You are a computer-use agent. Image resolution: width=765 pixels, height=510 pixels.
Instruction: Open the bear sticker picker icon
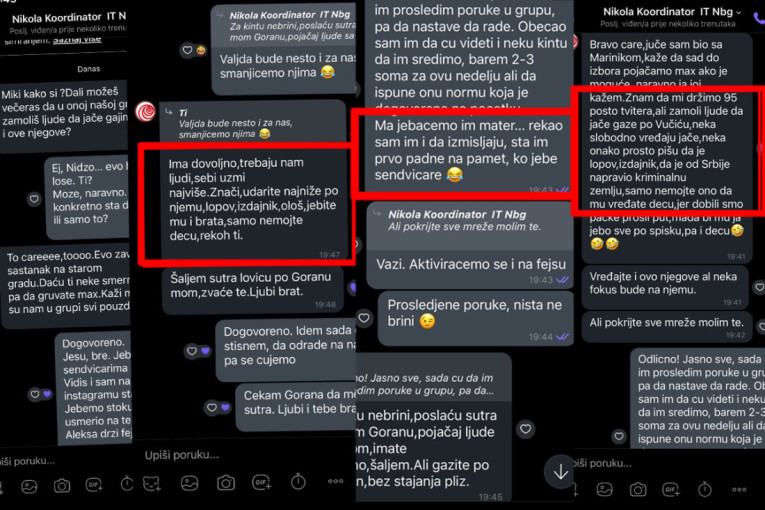click(152, 483)
